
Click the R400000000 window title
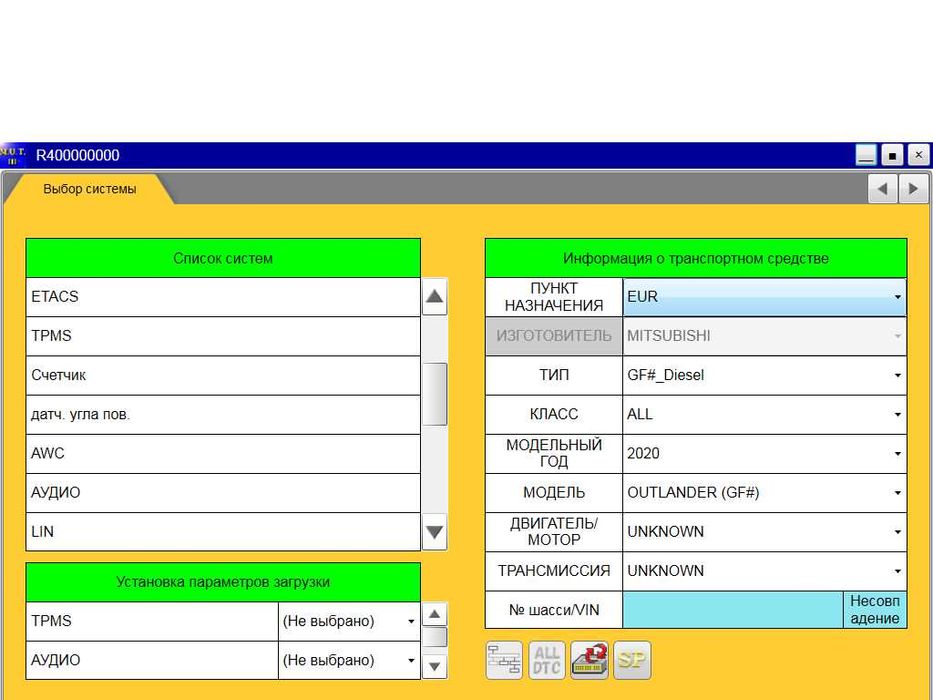point(78,155)
